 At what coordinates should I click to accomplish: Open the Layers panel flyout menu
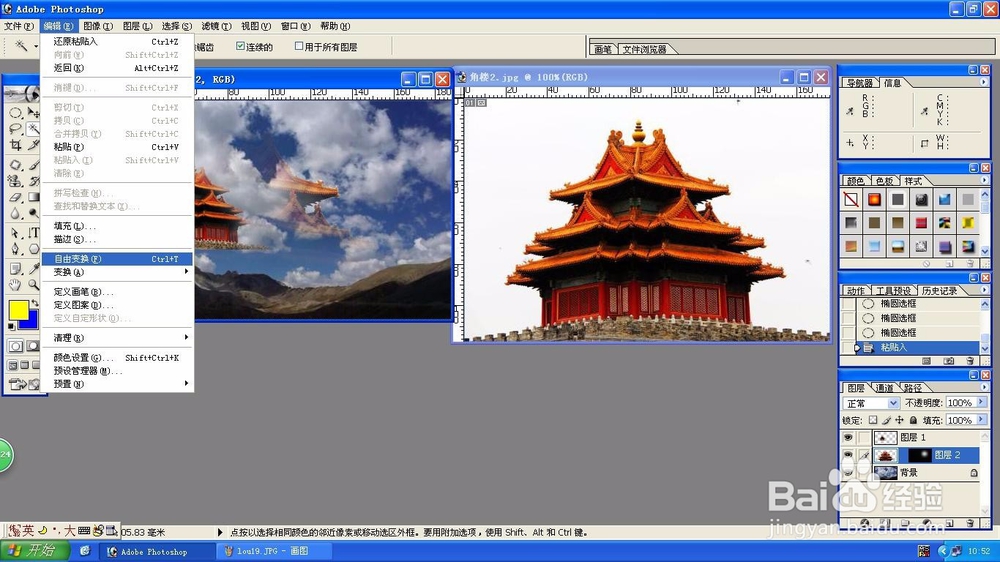pyautogui.click(x=984, y=387)
